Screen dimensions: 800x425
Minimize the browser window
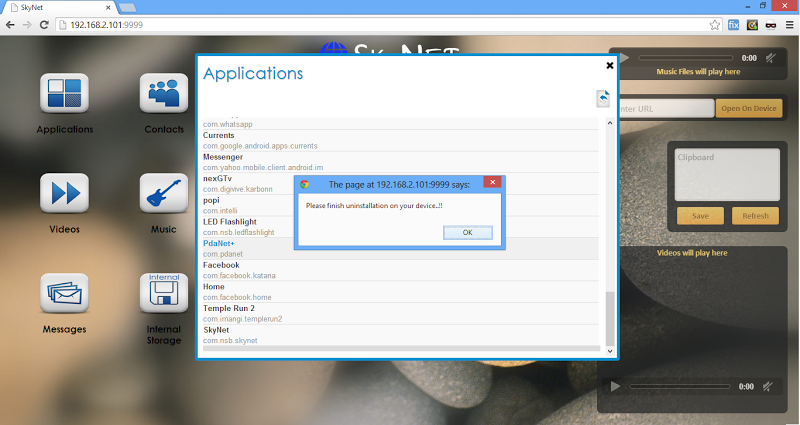[748, 6]
